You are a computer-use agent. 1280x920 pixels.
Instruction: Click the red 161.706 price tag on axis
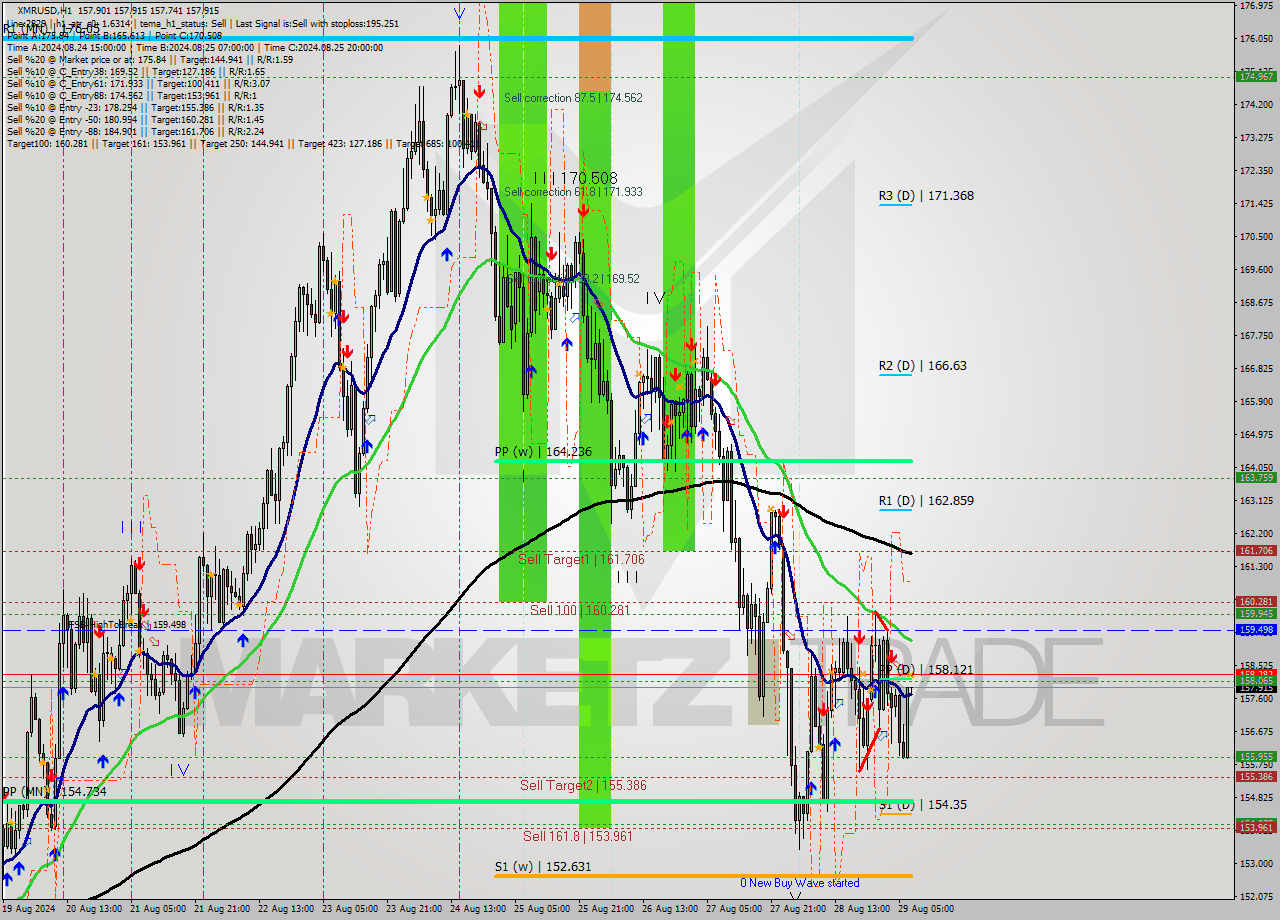[x=1256, y=551]
